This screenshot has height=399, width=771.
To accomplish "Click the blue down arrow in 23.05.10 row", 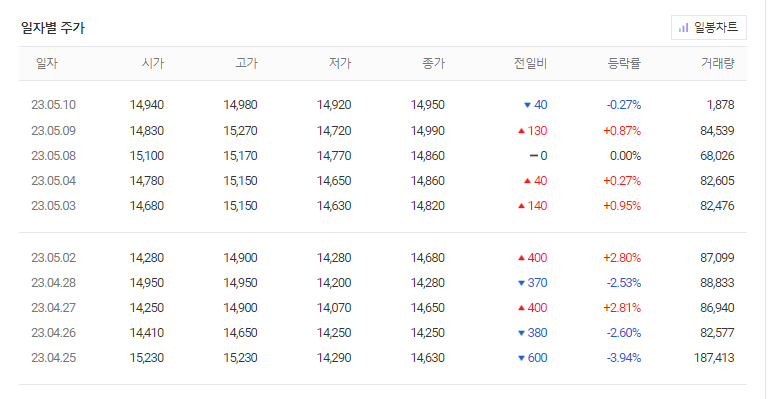I will (528, 105).
